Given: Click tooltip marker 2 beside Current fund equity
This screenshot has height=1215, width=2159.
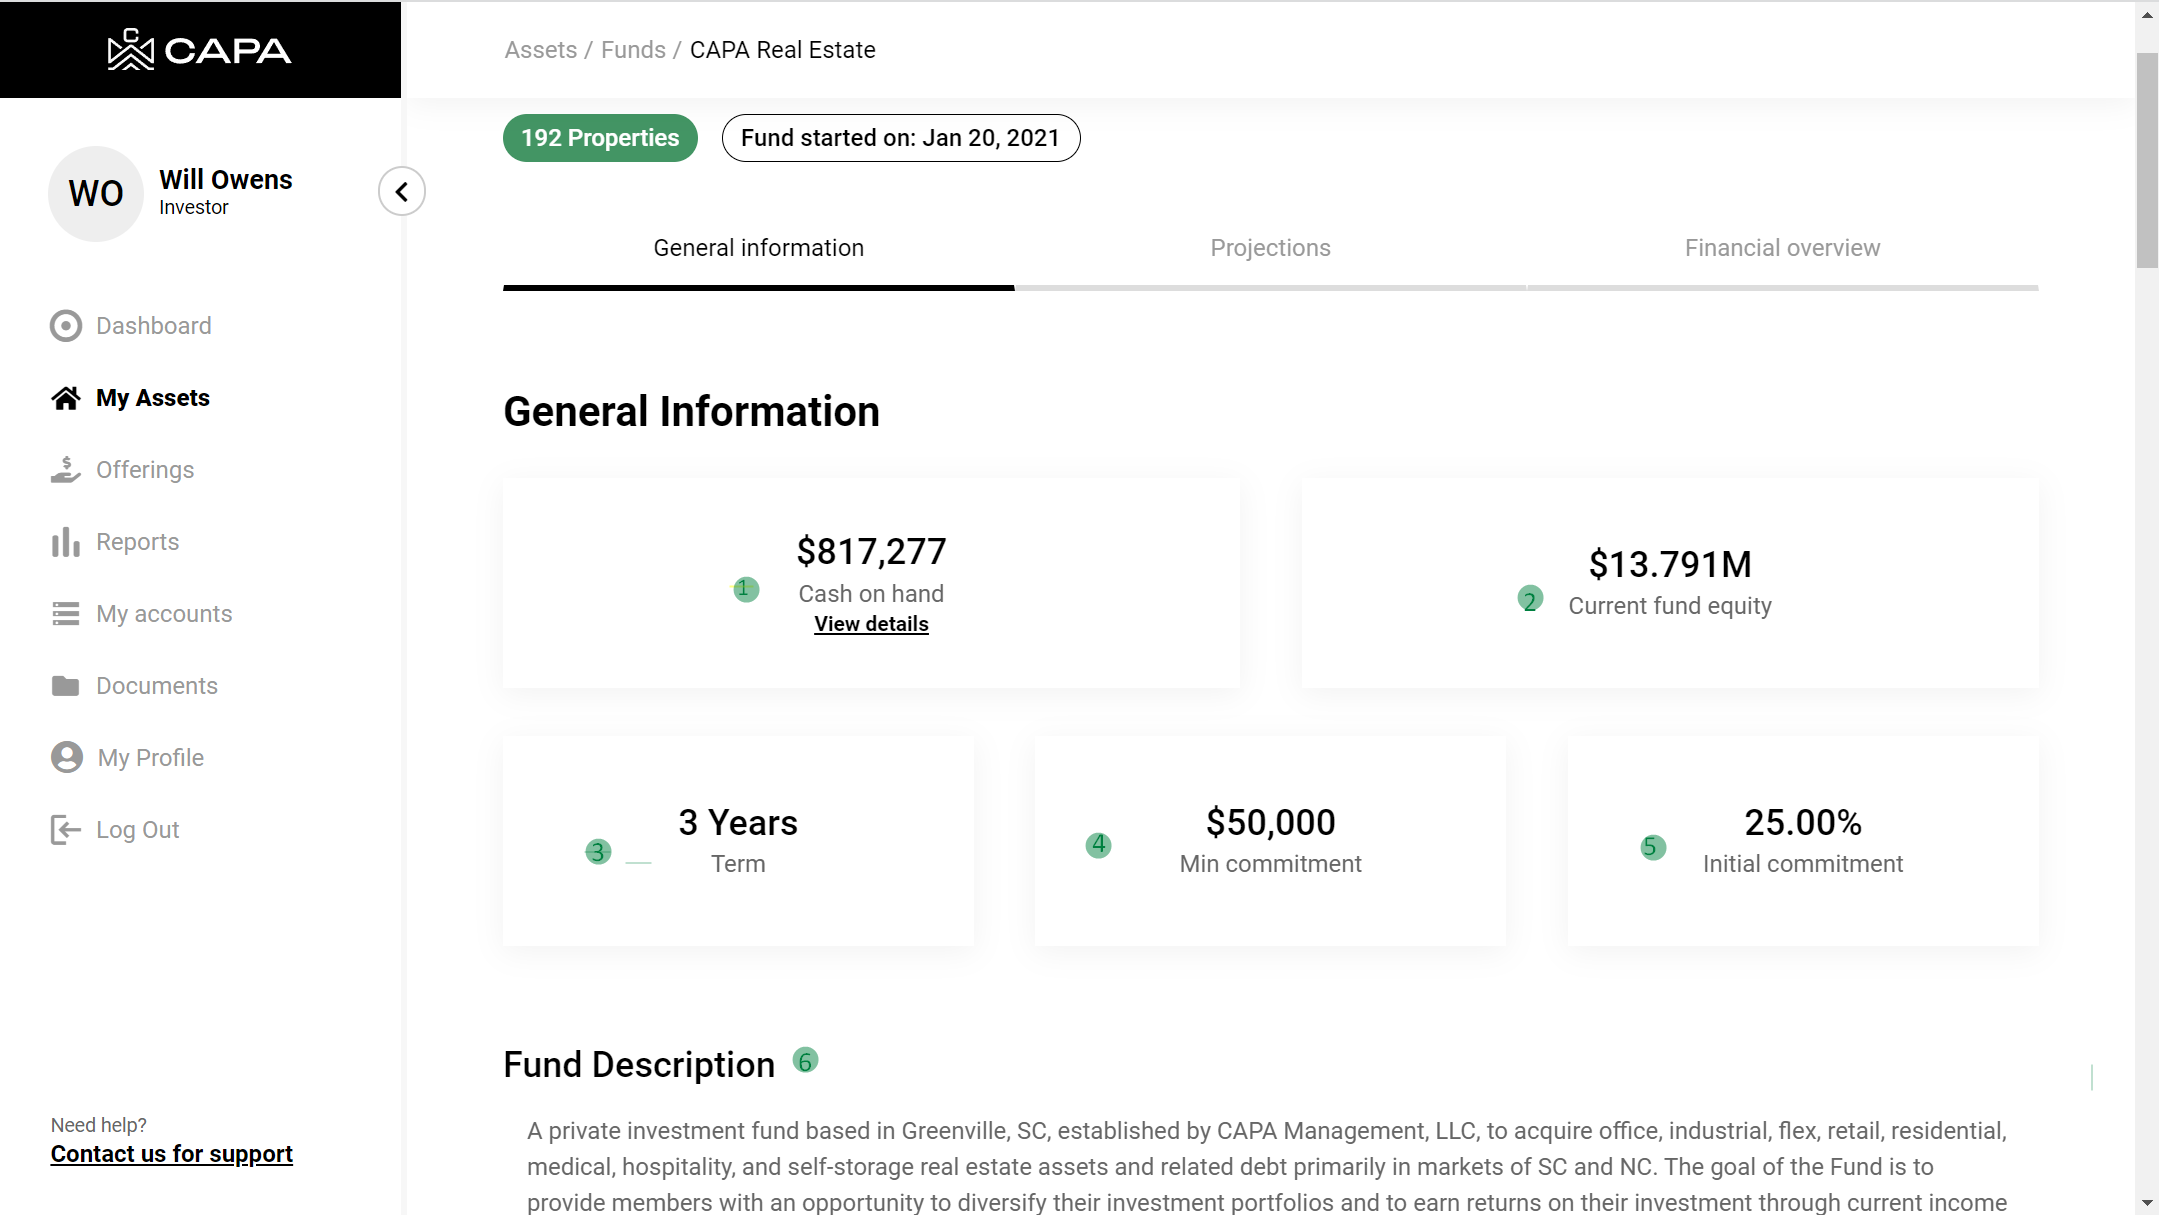Looking at the screenshot, I should pyautogui.click(x=1530, y=599).
